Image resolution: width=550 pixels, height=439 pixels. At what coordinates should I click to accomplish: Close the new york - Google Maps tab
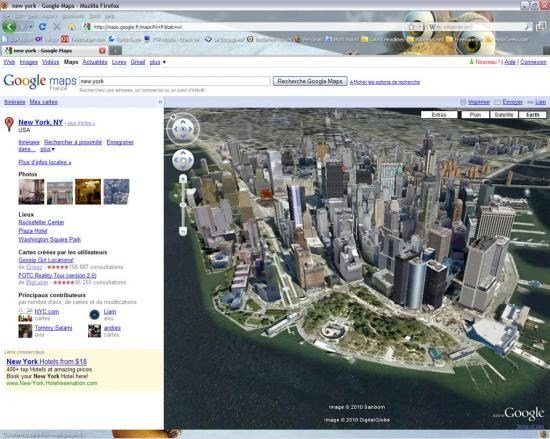point(102,50)
